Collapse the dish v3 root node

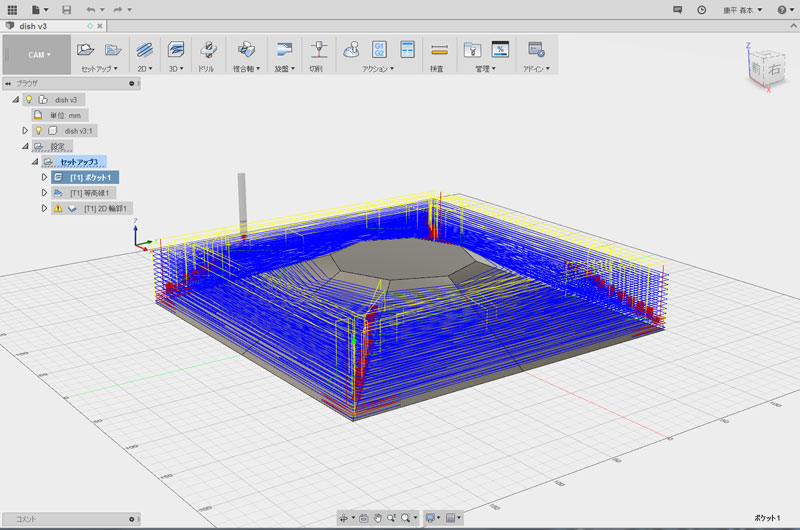pyautogui.click(x=16, y=99)
